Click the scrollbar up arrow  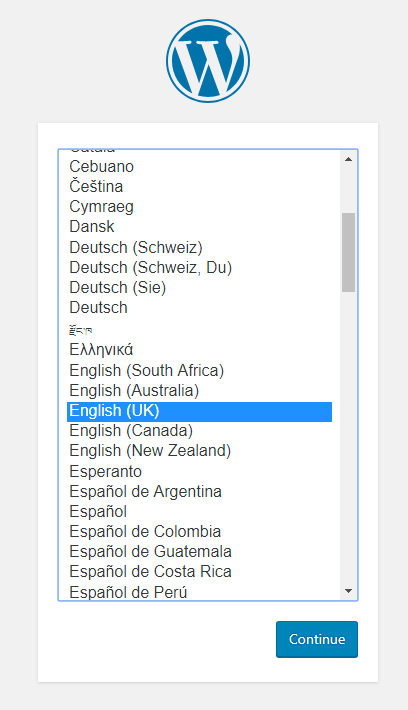(x=348, y=159)
